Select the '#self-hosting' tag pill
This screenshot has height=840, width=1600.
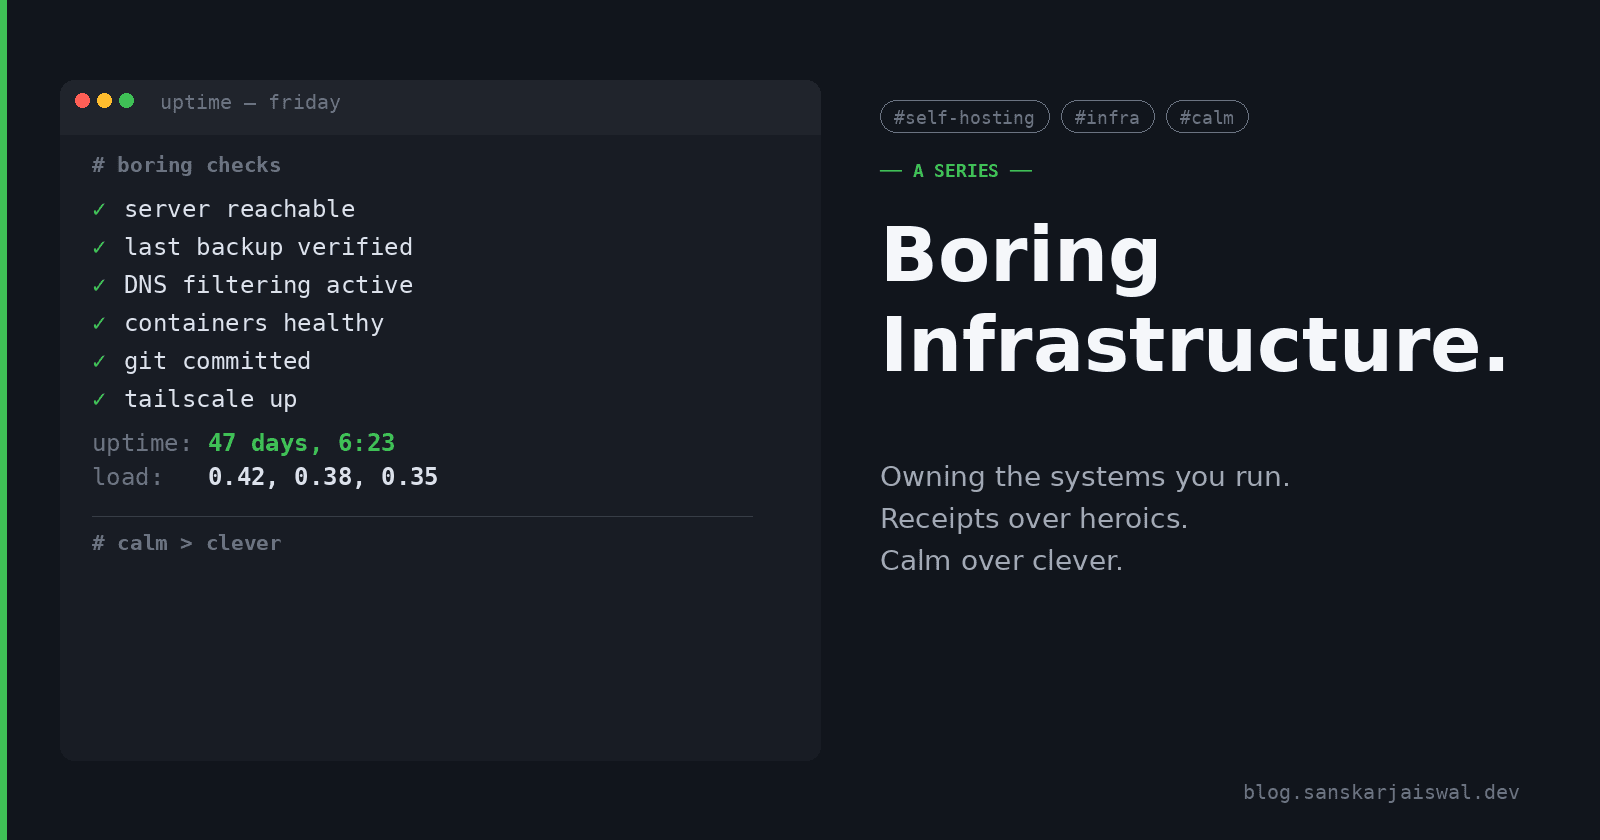[x=965, y=117]
